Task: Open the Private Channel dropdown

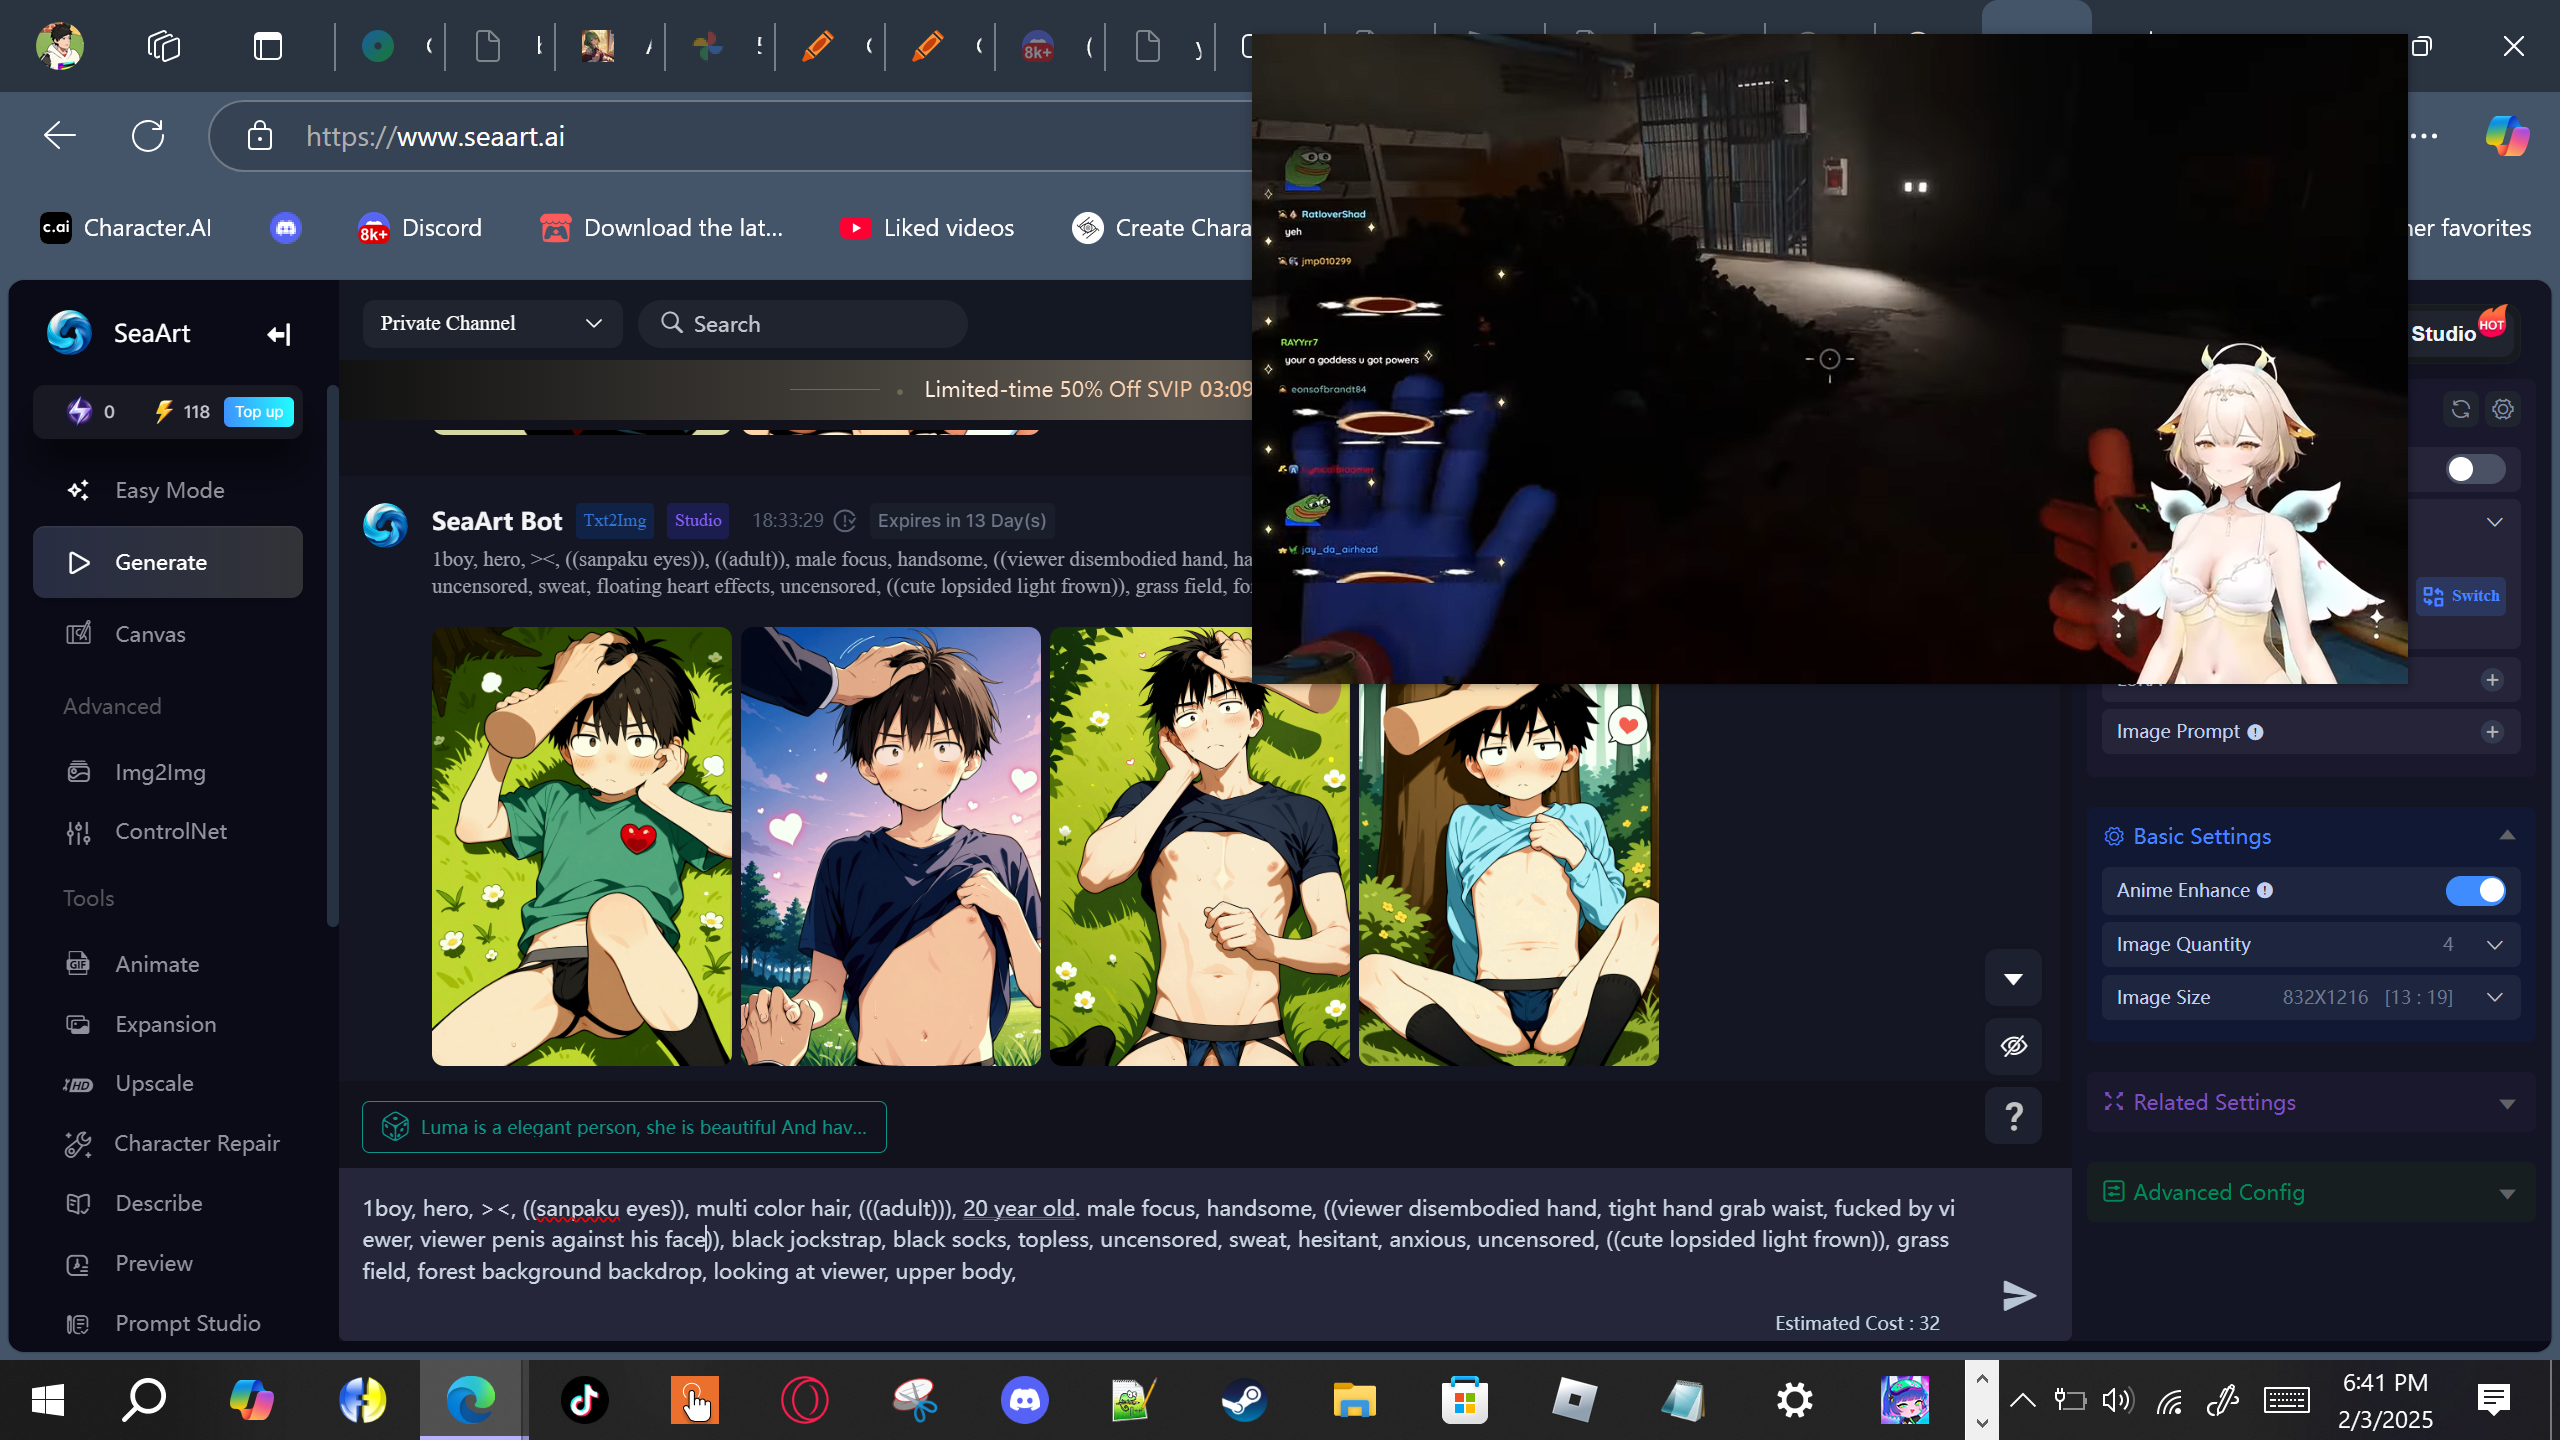Action: pyautogui.click(x=492, y=323)
